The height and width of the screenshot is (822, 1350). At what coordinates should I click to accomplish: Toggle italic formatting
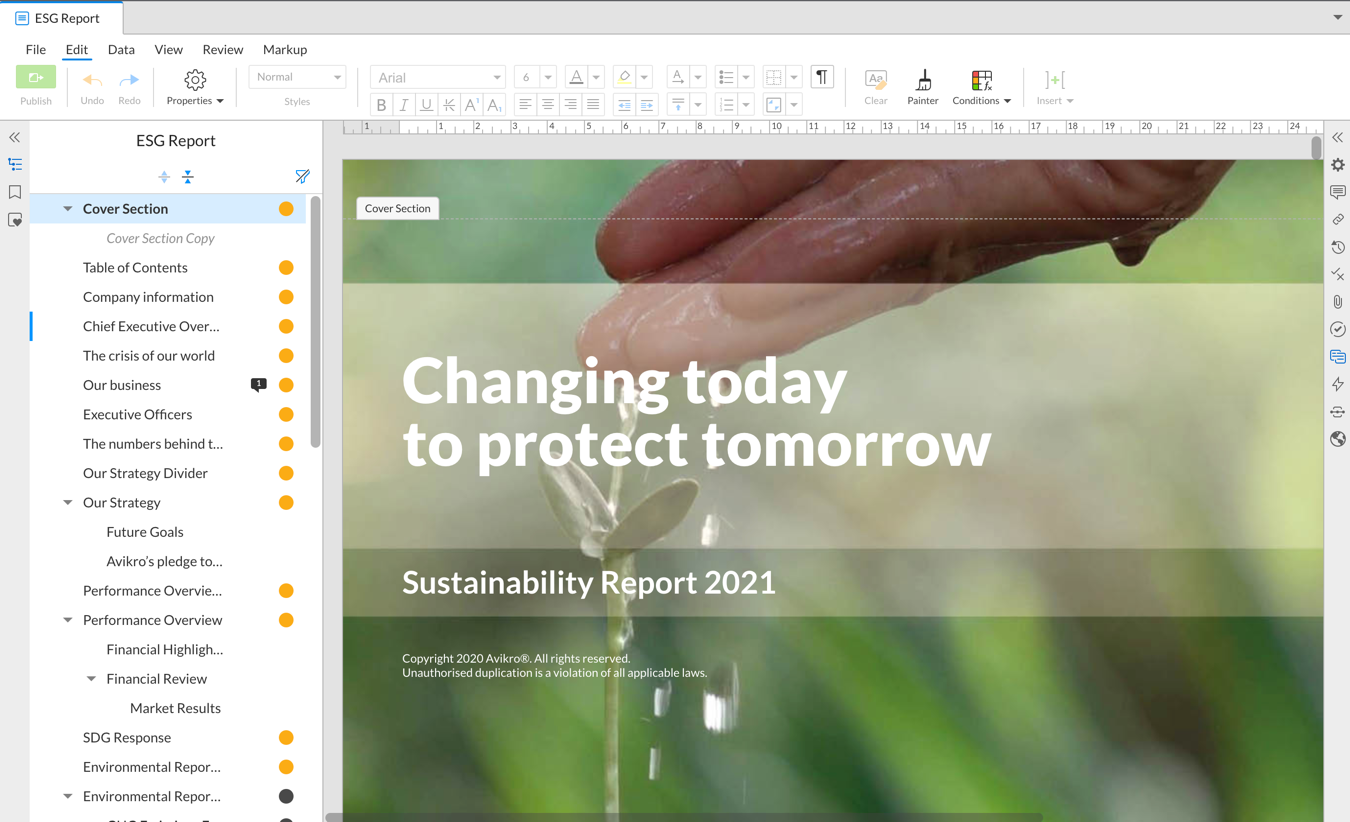point(404,105)
